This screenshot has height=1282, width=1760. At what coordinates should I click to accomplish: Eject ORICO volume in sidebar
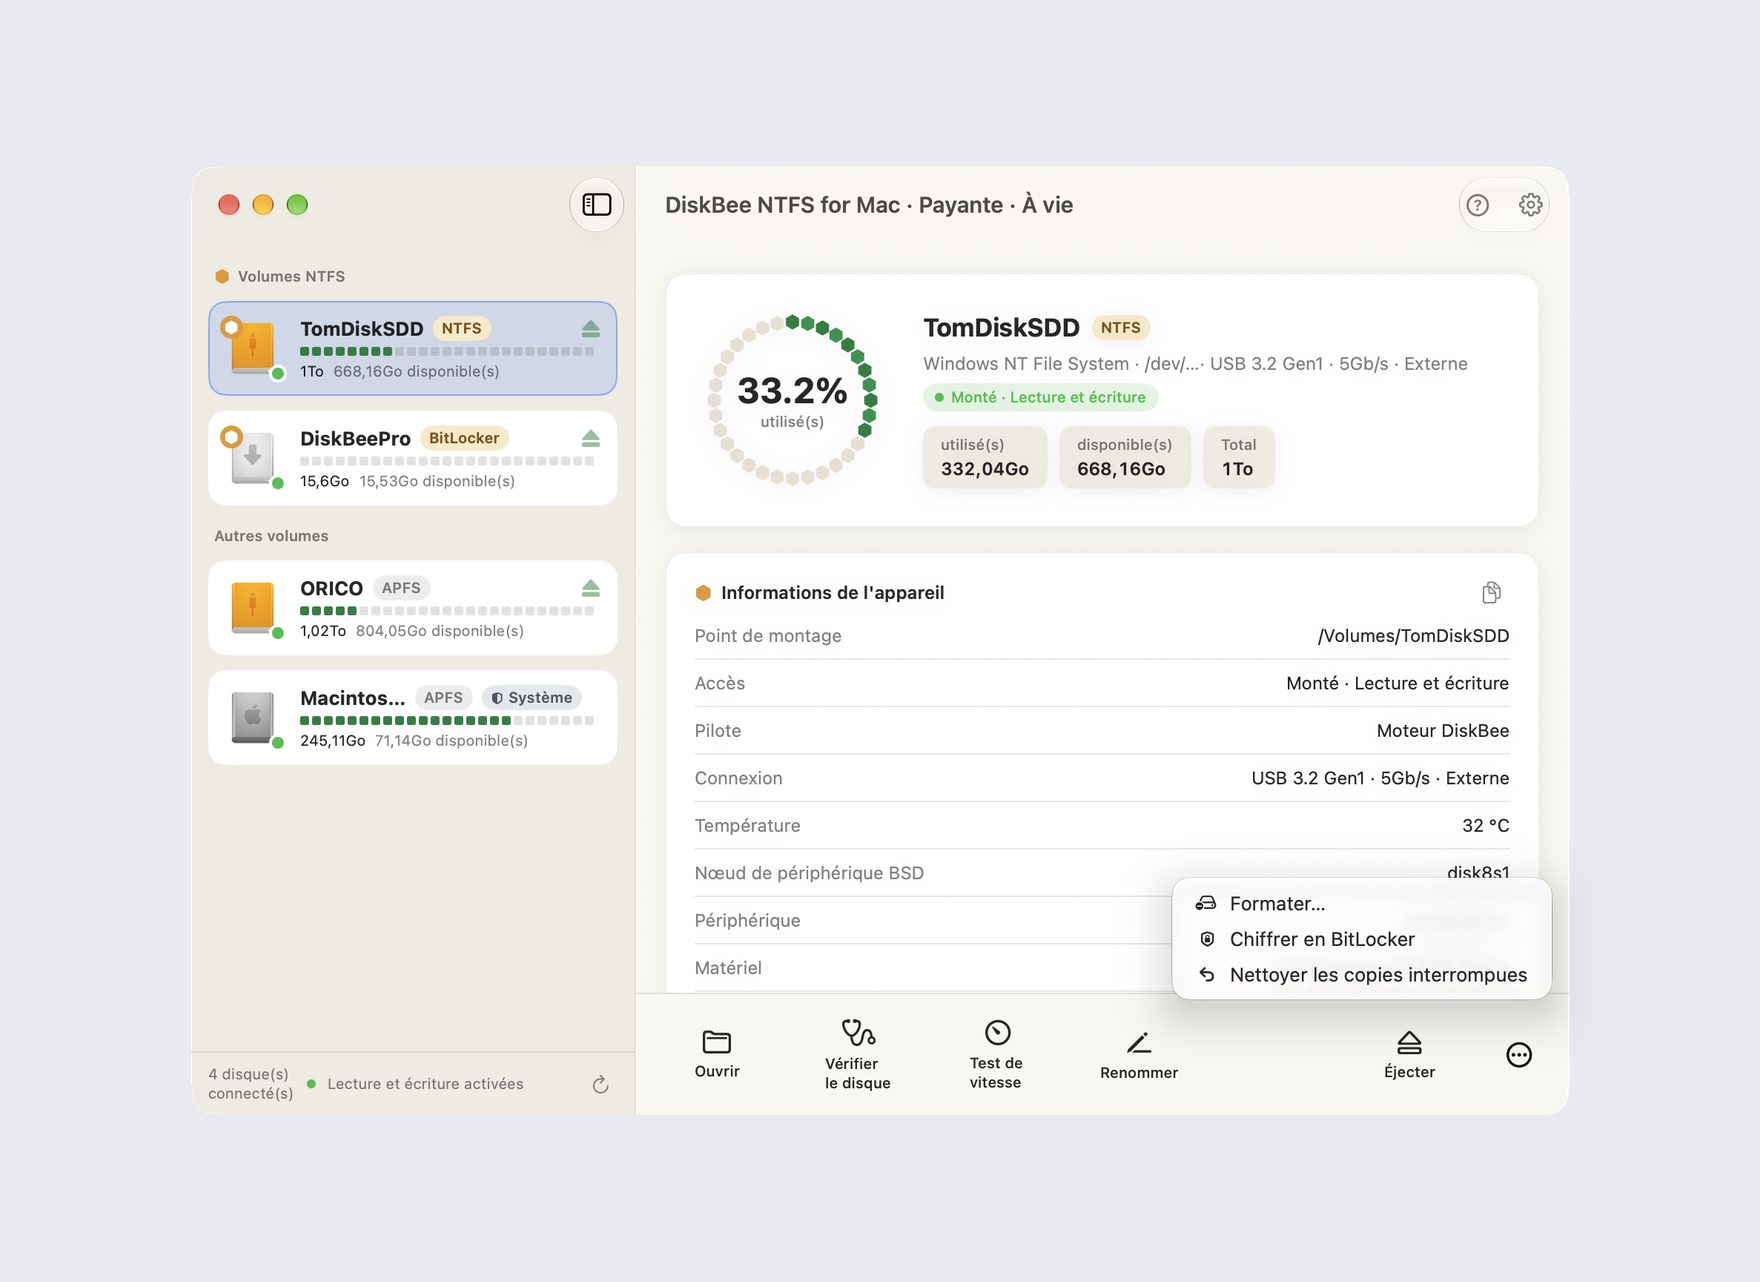tap(591, 588)
